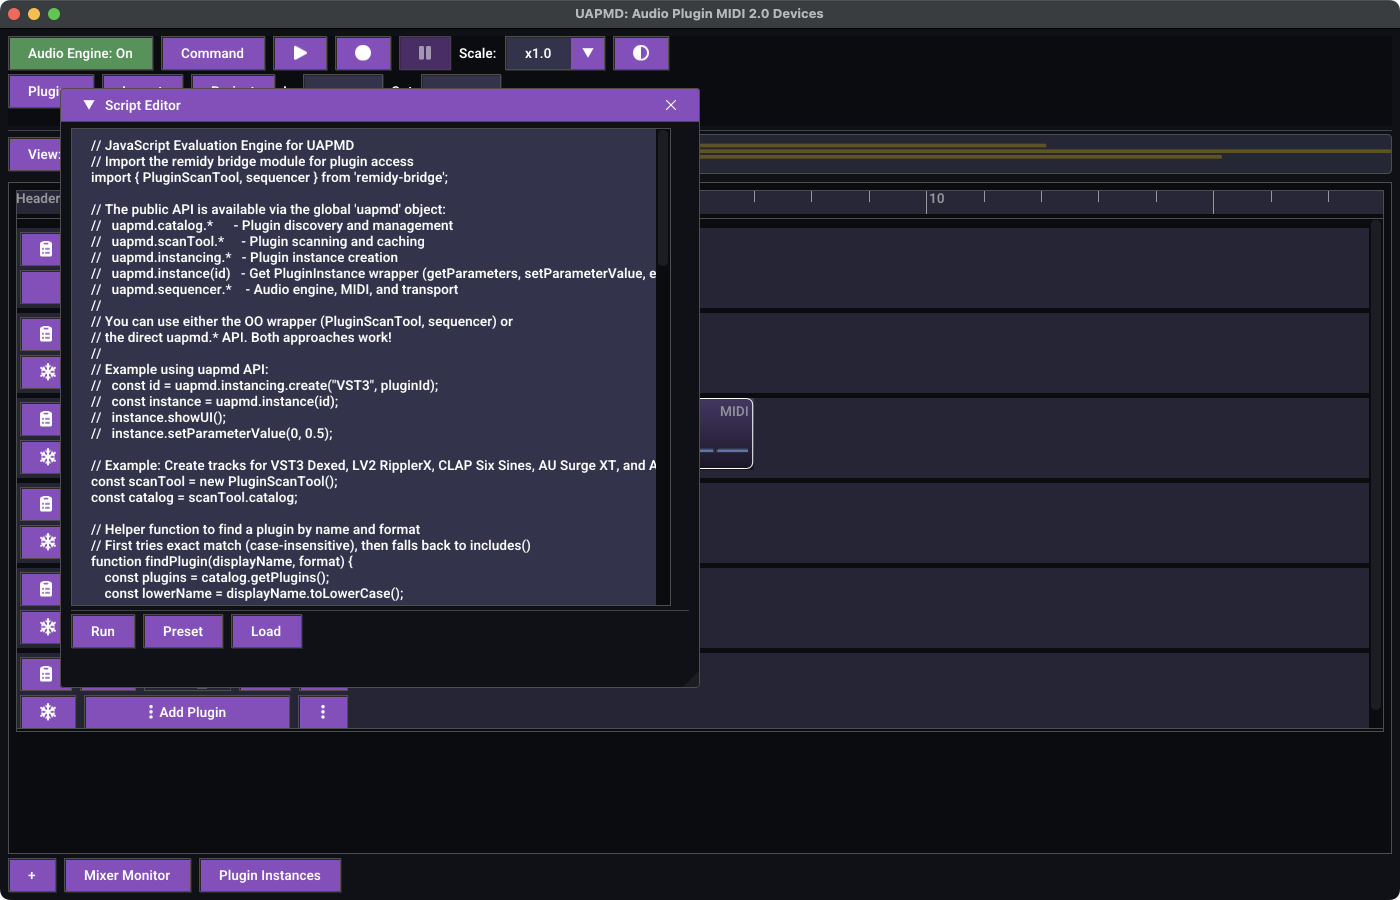1400x900 pixels.
Task: Click the '// Example using uapmd API:' comment
Action: [180, 369]
